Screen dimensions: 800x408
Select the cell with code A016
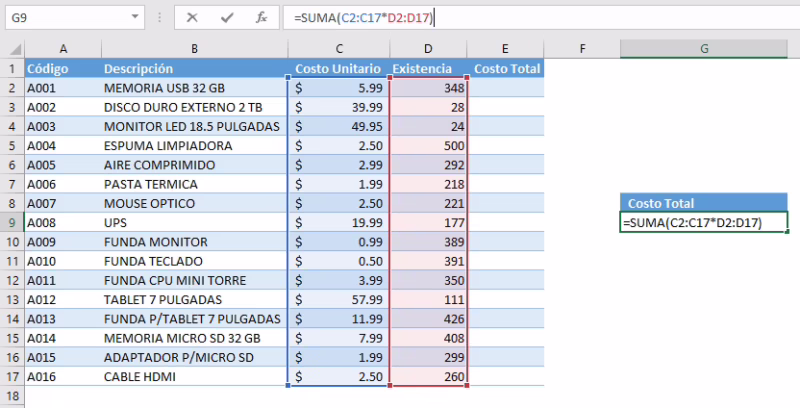[62, 377]
